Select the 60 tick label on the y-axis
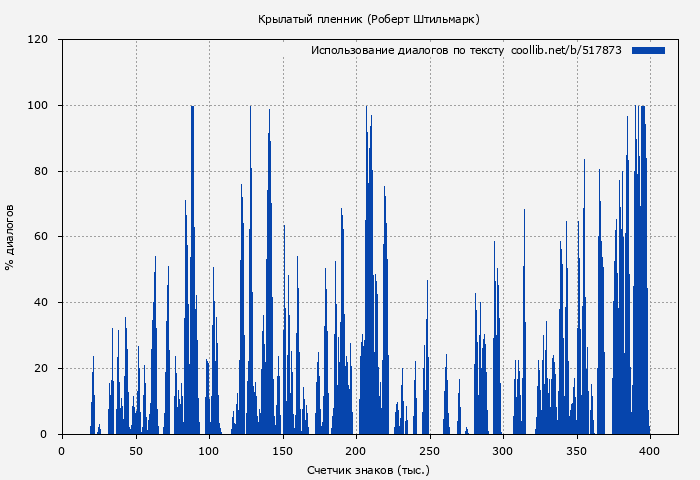The image size is (700, 480). (x=41, y=237)
